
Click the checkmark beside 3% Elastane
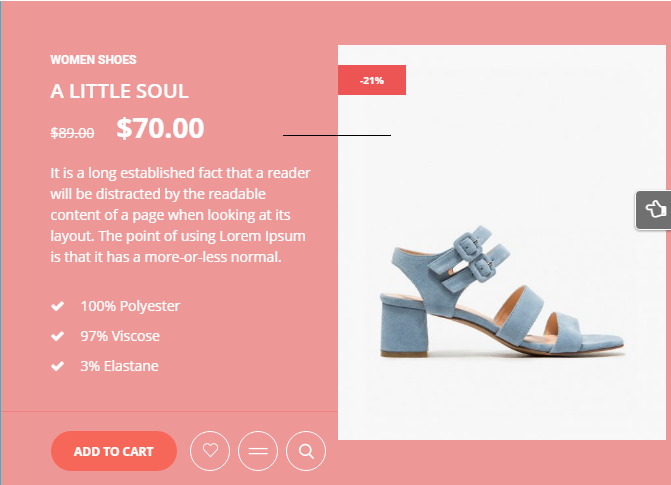coord(57,366)
